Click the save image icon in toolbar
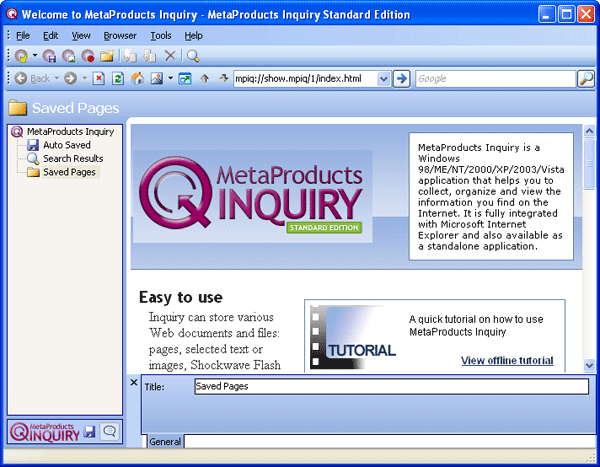This screenshot has width=600, height=467. tap(68, 56)
